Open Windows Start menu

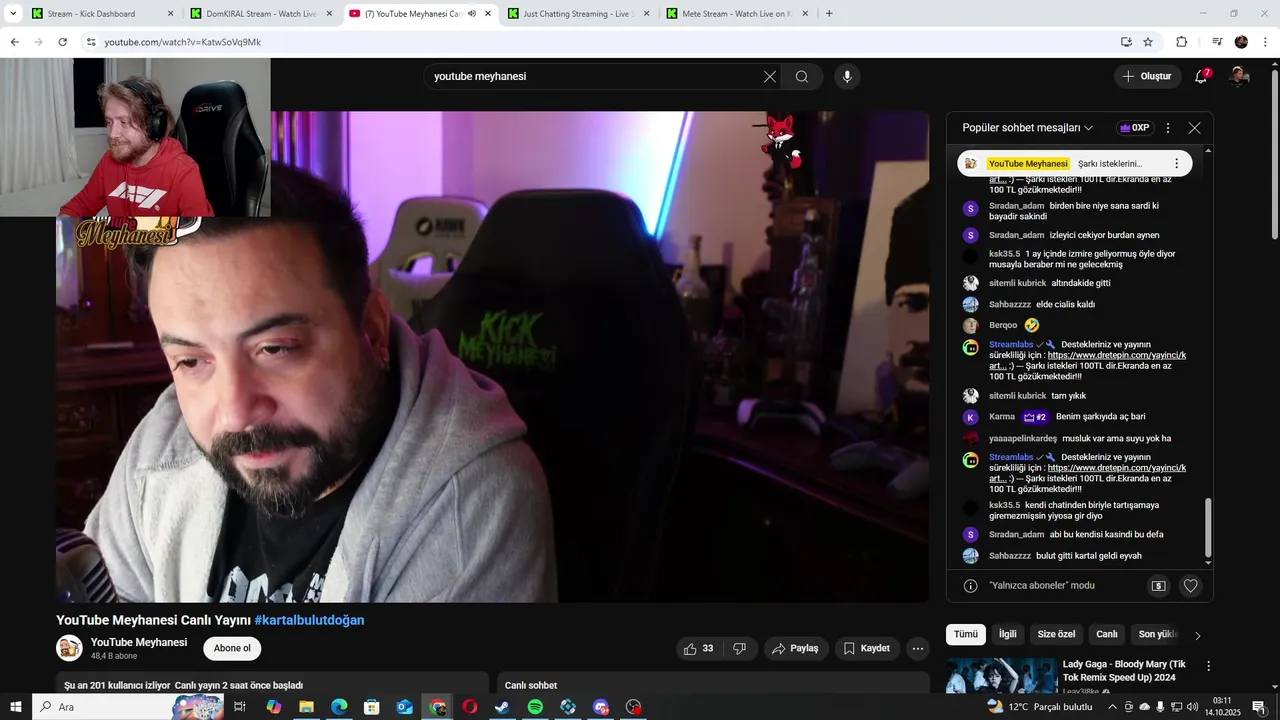[15, 707]
